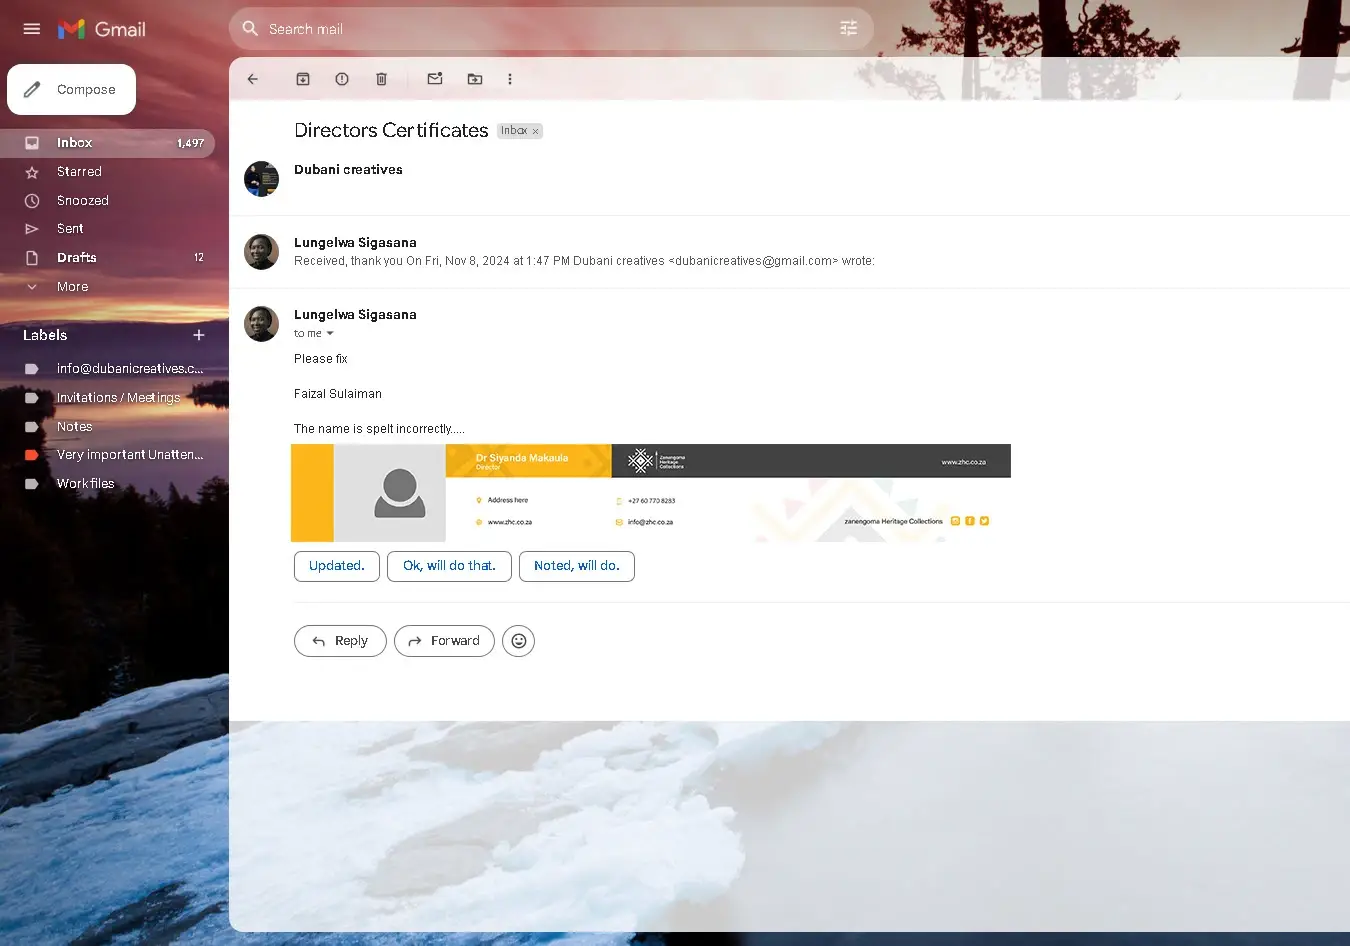1350x946 pixels.
Task: Click the back arrow to return to inbox
Action: coord(253,79)
